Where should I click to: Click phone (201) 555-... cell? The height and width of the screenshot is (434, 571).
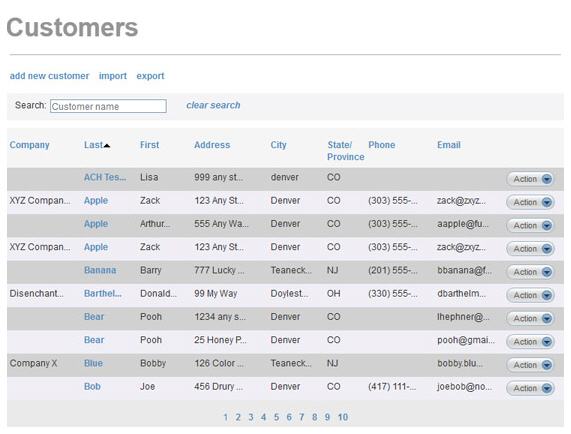[x=393, y=270]
